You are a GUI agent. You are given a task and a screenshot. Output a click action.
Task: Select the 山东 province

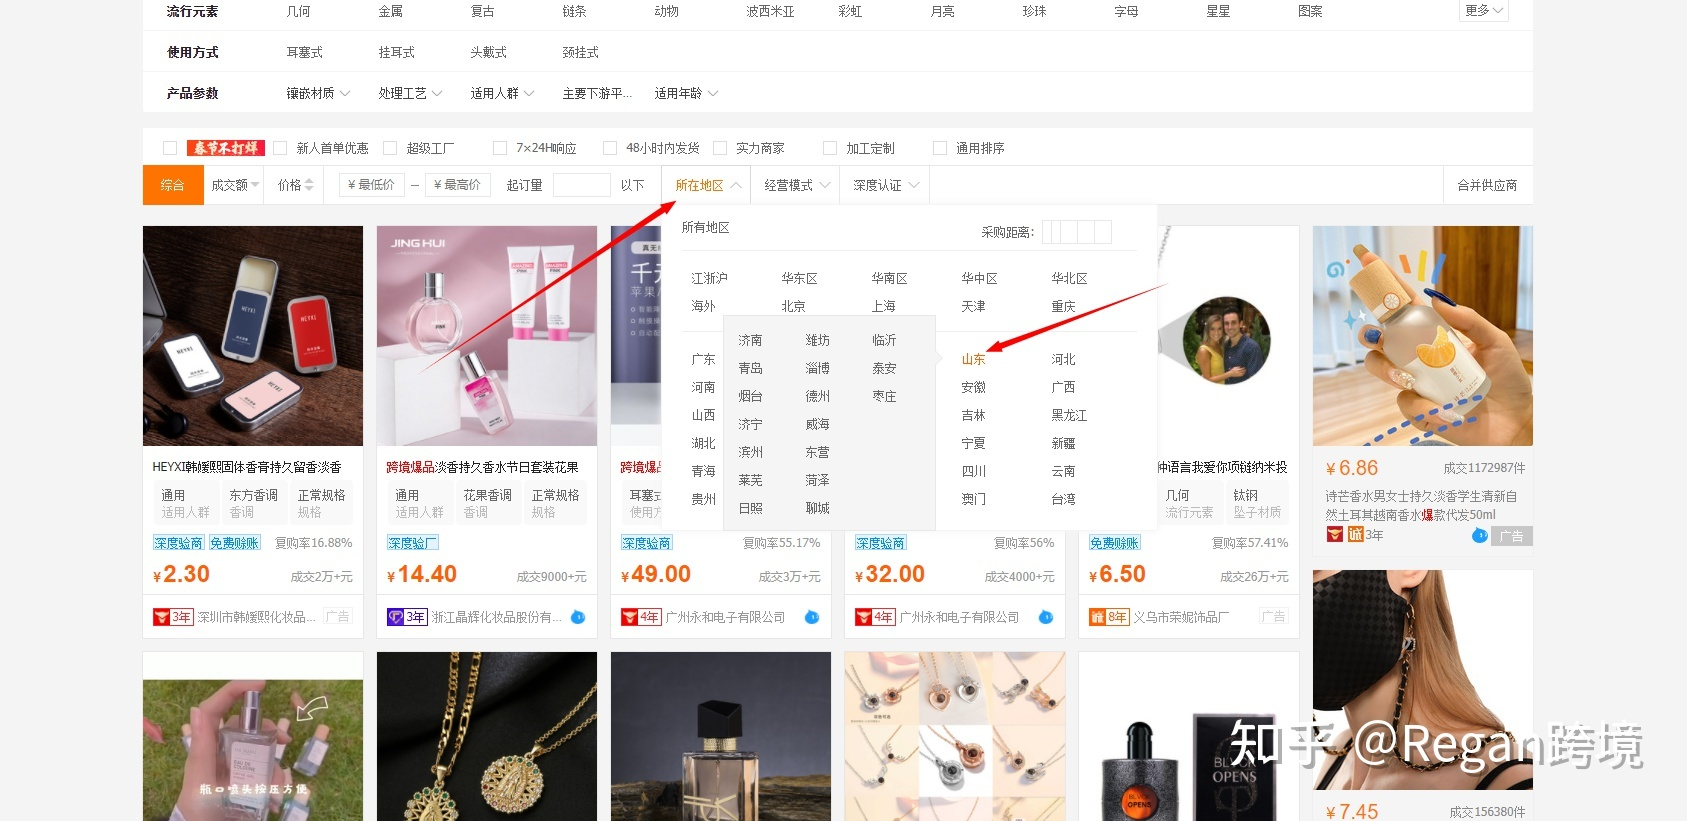point(973,359)
